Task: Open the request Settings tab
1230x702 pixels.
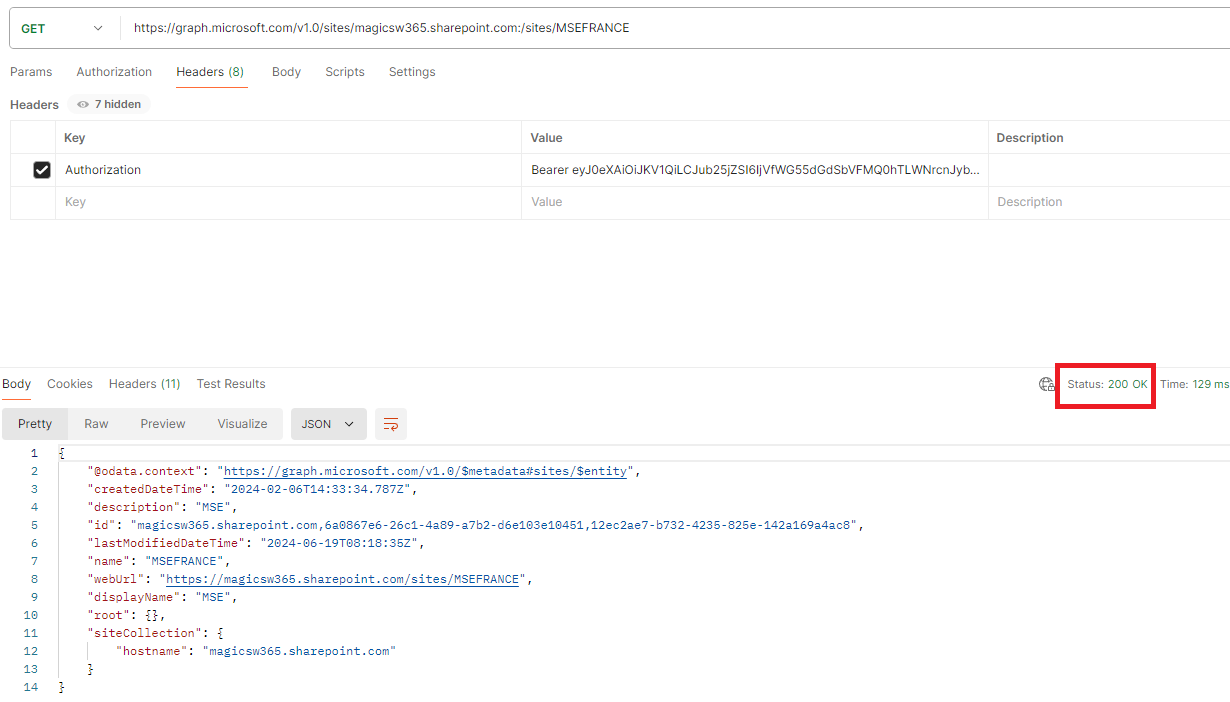Action: click(x=411, y=71)
